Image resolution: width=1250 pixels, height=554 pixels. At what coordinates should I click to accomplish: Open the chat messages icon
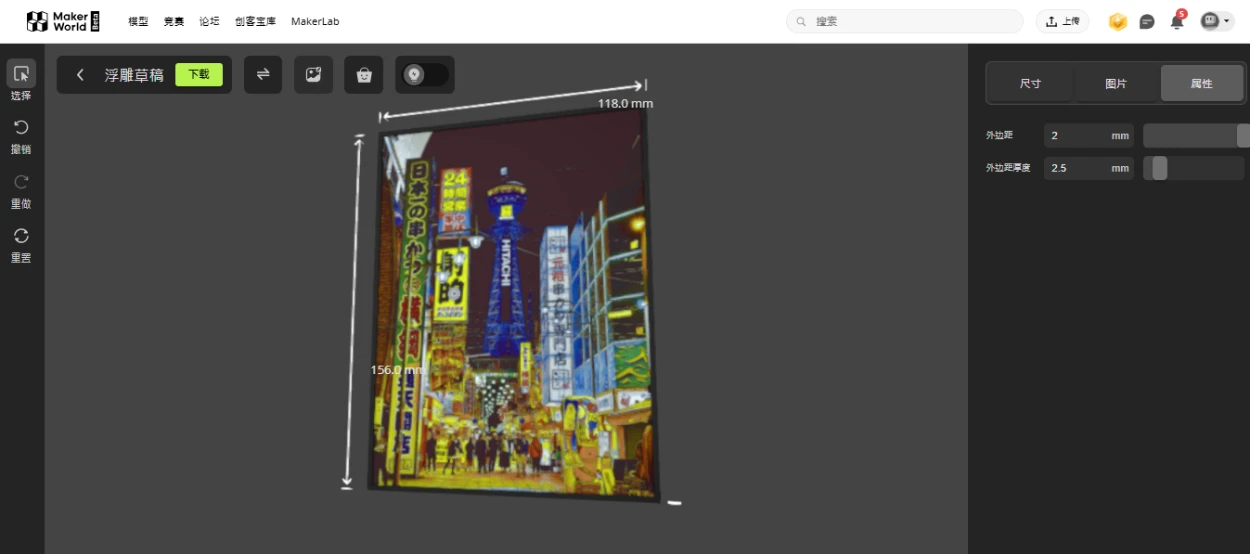[x=1147, y=21]
